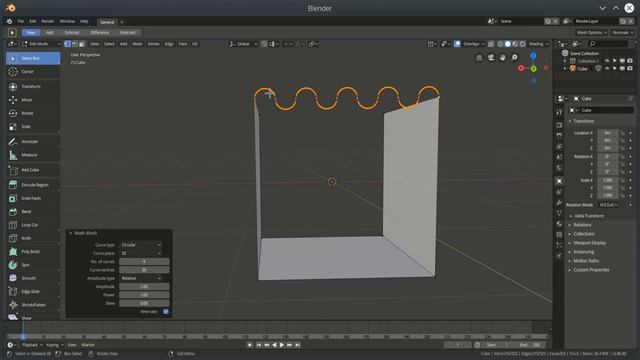The width and height of the screenshot is (640, 360).
Task: Click the green Y axis on navigation gizmo
Action: click(533, 69)
